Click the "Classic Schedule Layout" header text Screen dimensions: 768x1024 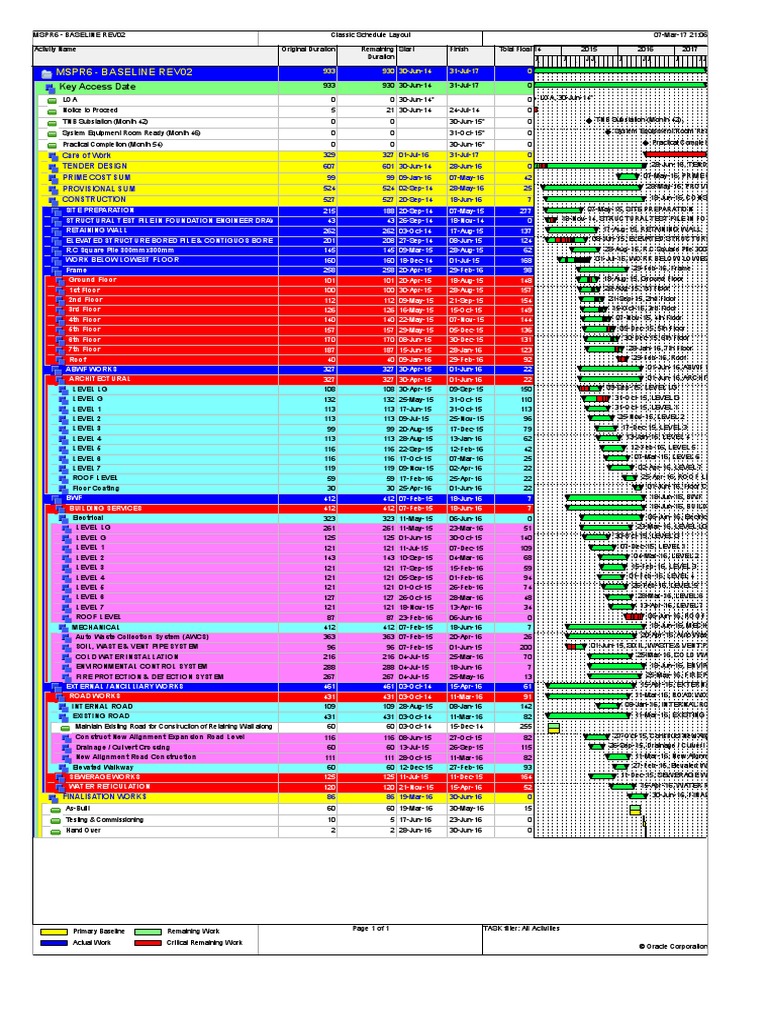(370, 35)
